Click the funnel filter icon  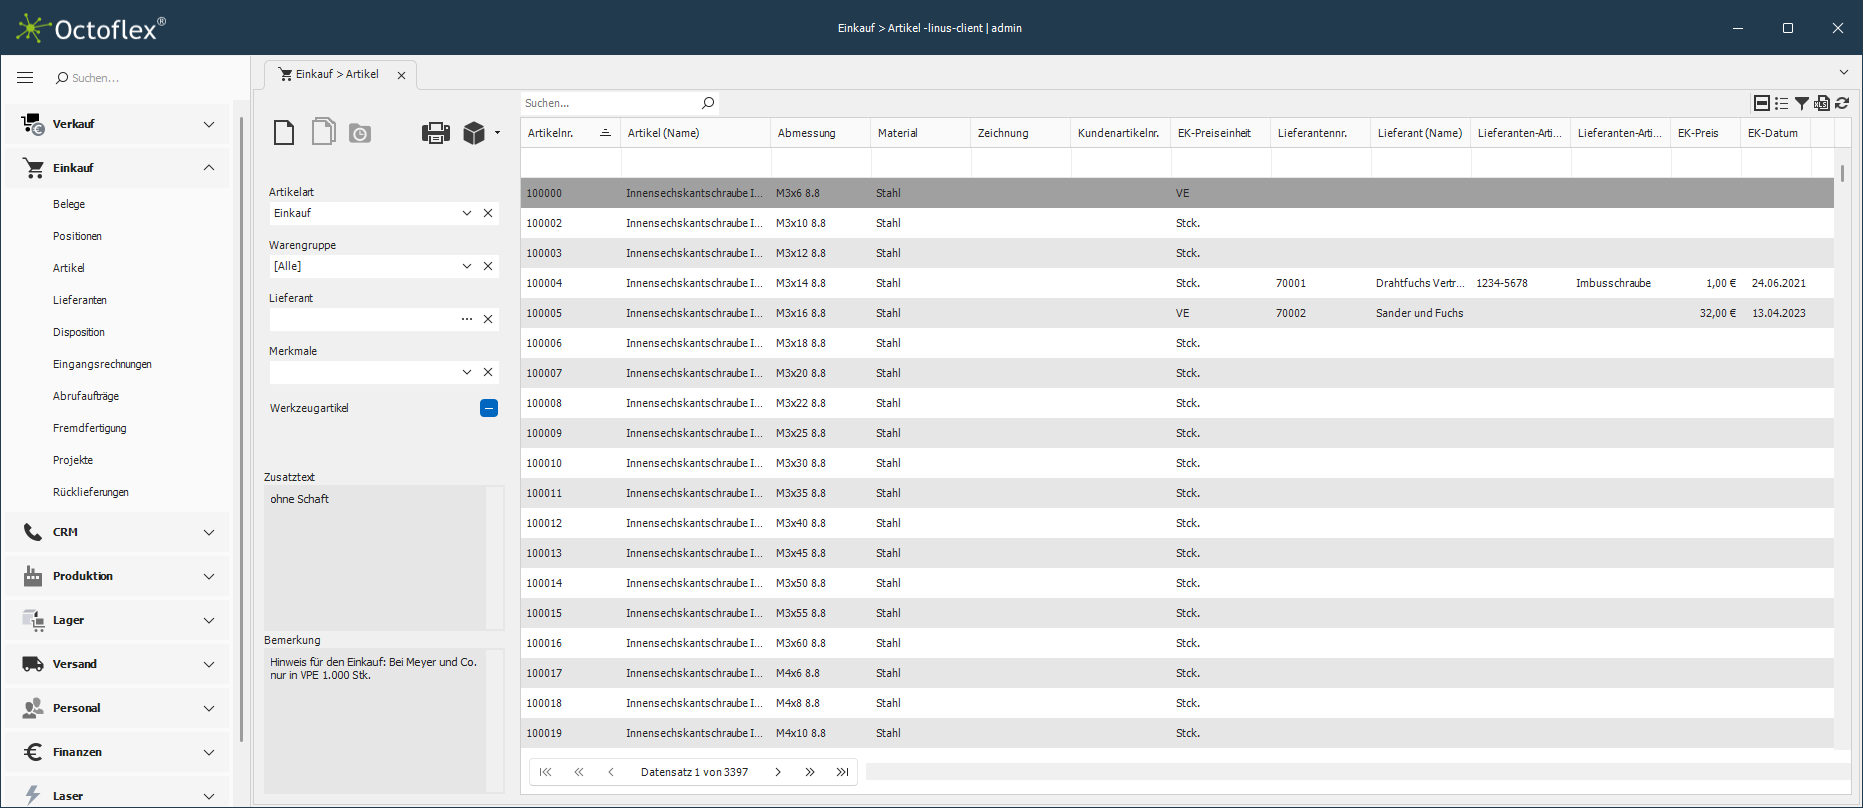[1802, 103]
